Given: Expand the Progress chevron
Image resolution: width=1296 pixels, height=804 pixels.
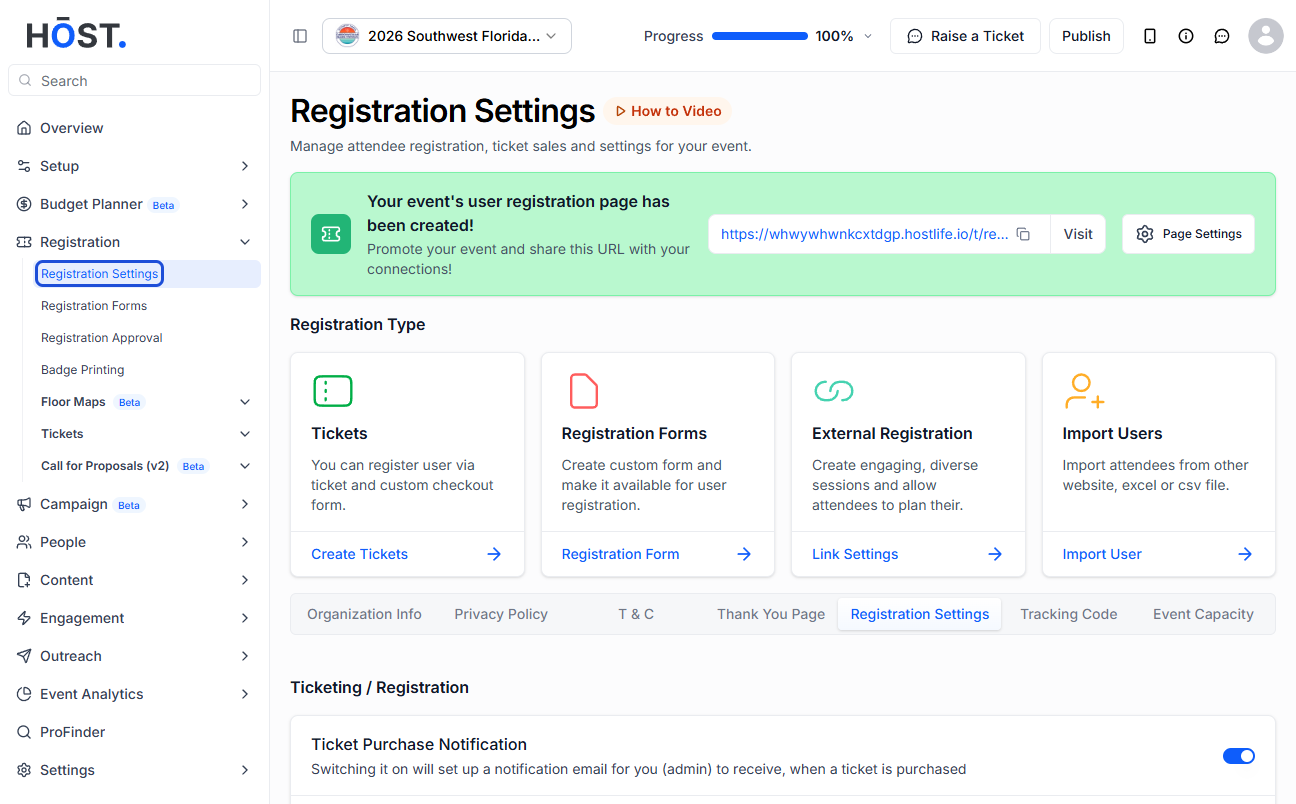Looking at the screenshot, I should coord(868,36).
